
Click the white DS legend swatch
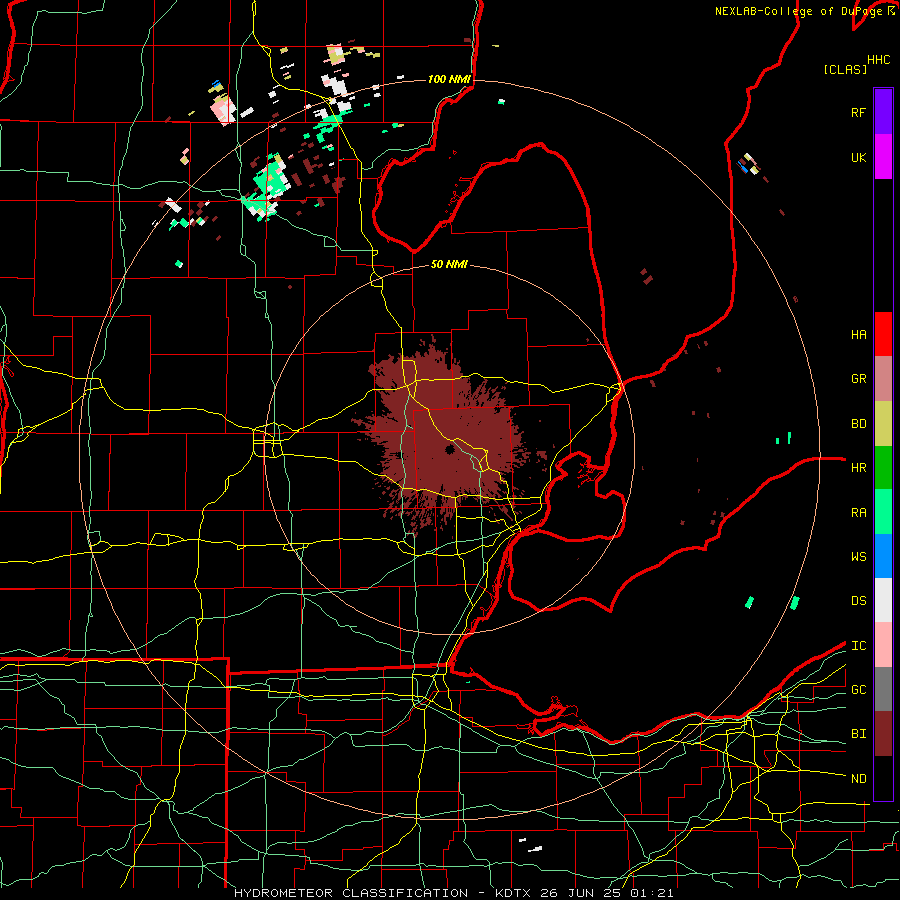click(x=883, y=600)
